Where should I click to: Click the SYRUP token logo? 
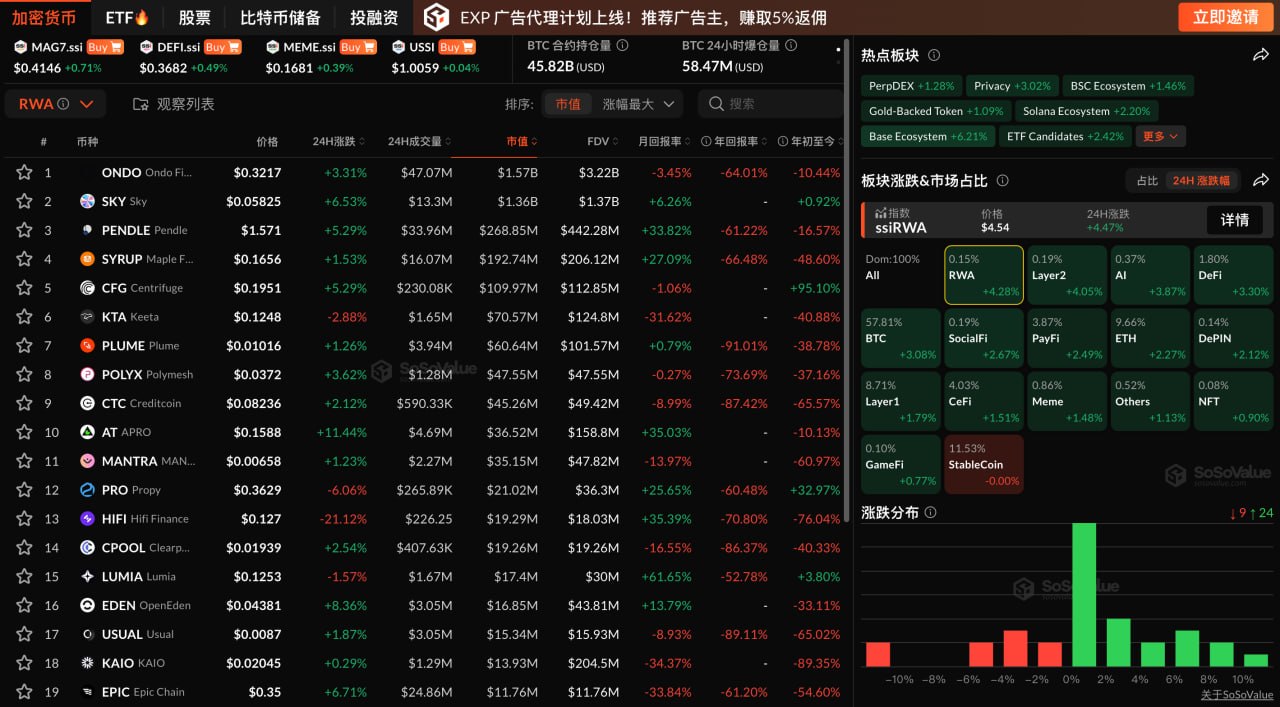[x=87, y=259]
